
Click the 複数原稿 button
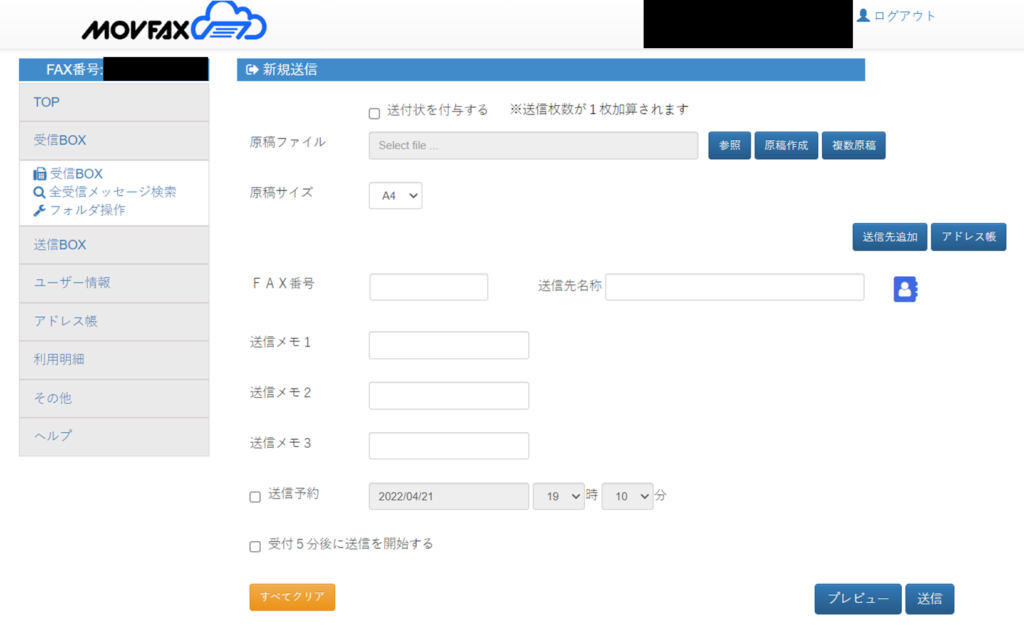(x=854, y=145)
